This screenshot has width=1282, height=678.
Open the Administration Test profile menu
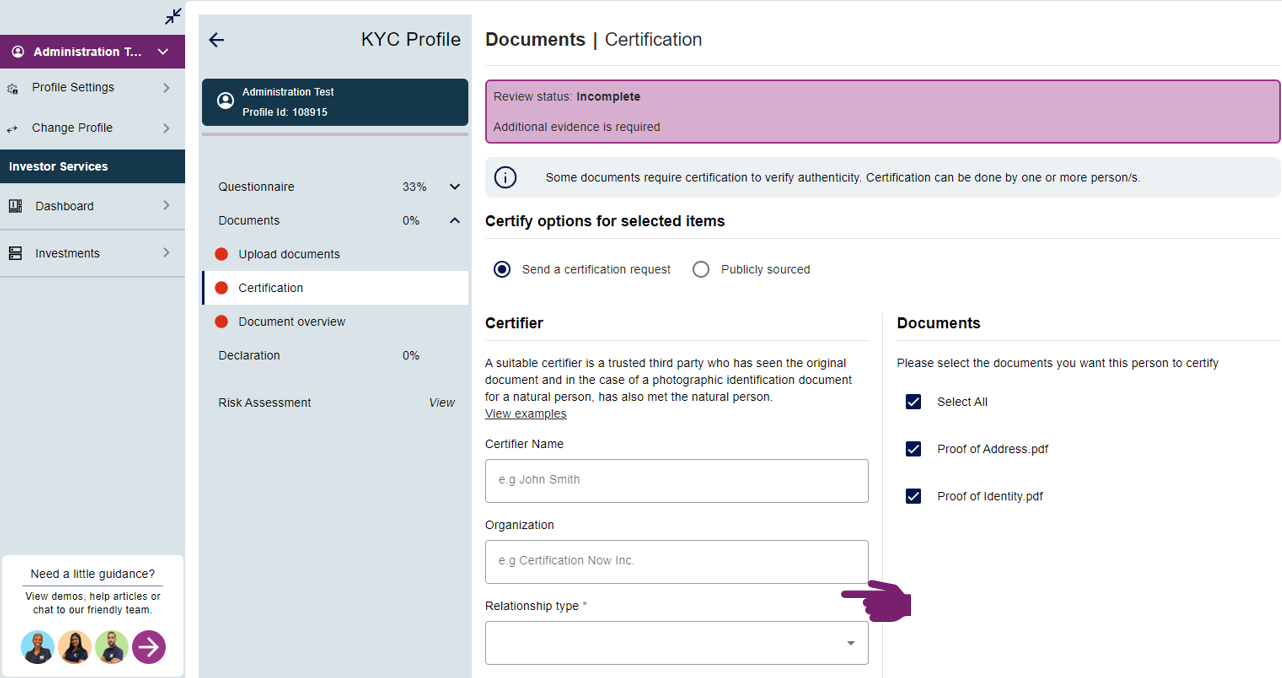(92, 52)
